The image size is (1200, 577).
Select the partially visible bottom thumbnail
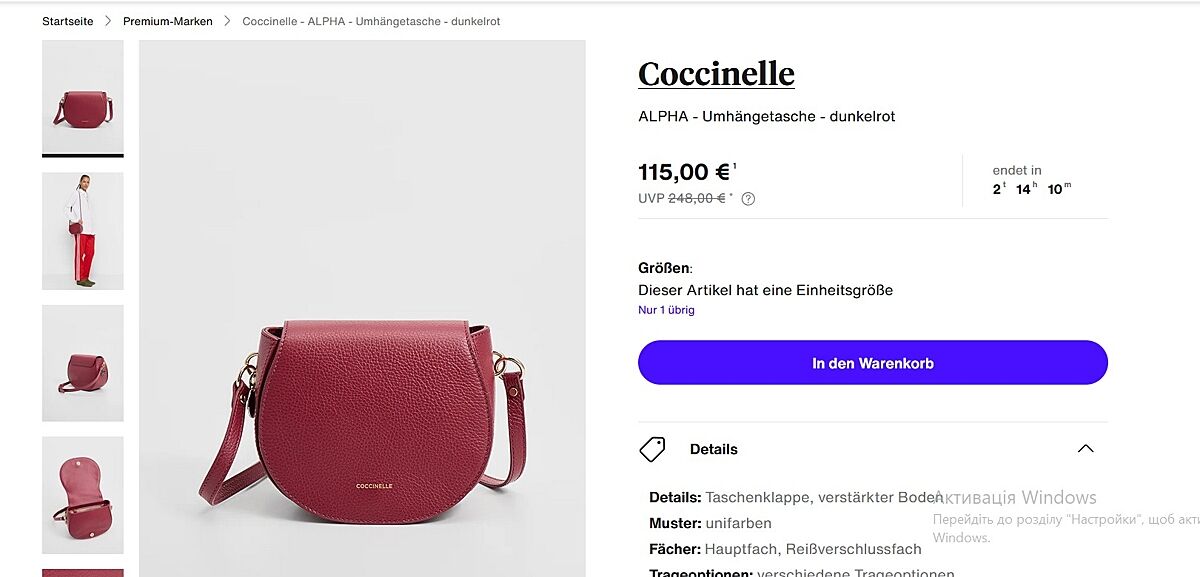(83, 572)
